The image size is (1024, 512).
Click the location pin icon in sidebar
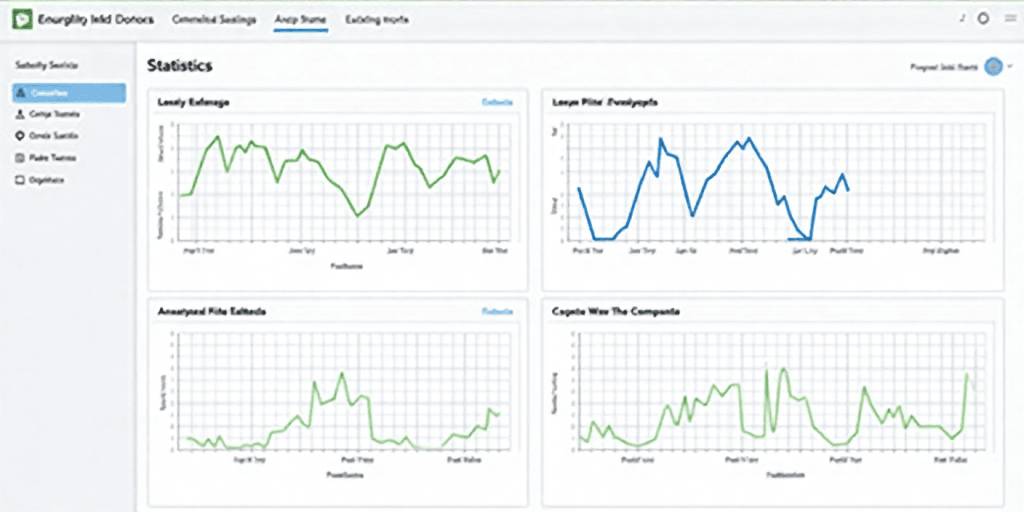tap(21, 136)
